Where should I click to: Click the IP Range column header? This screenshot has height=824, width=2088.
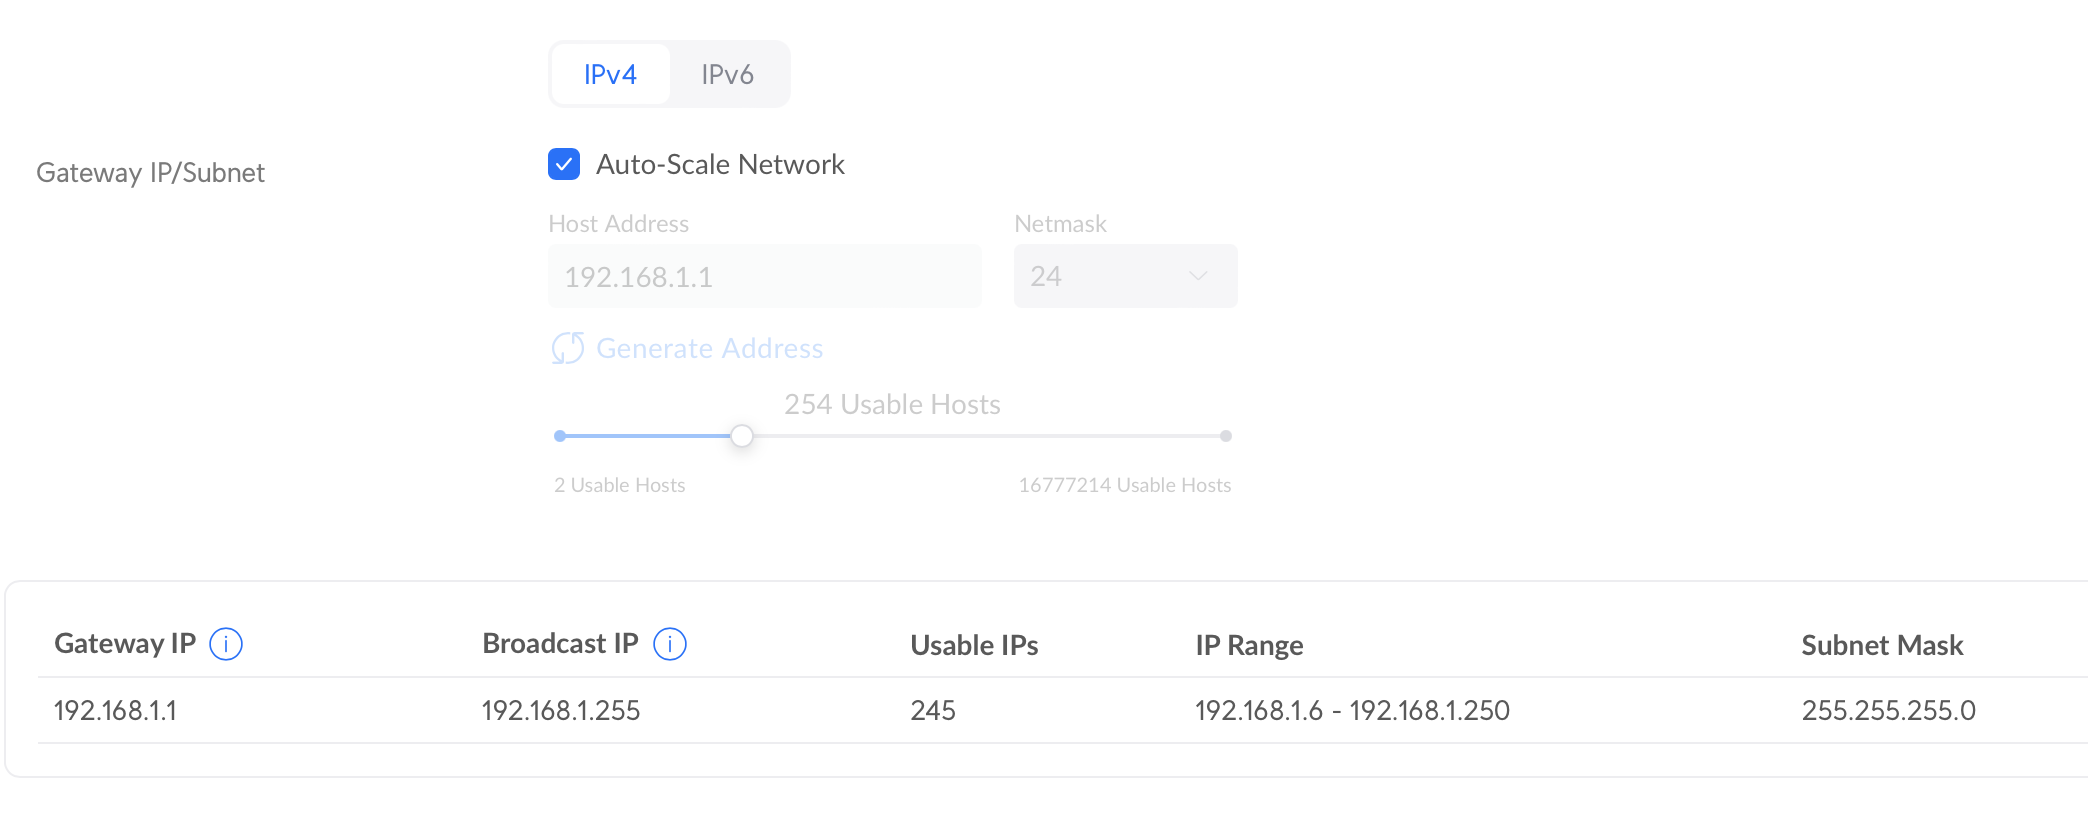pos(1249,645)
